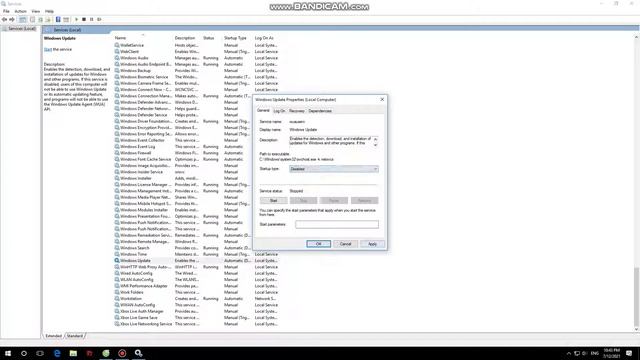This screenshot has height=360, width=640.
Task: Click the Refresh icon in the toolbar
Action: [40, 19]
